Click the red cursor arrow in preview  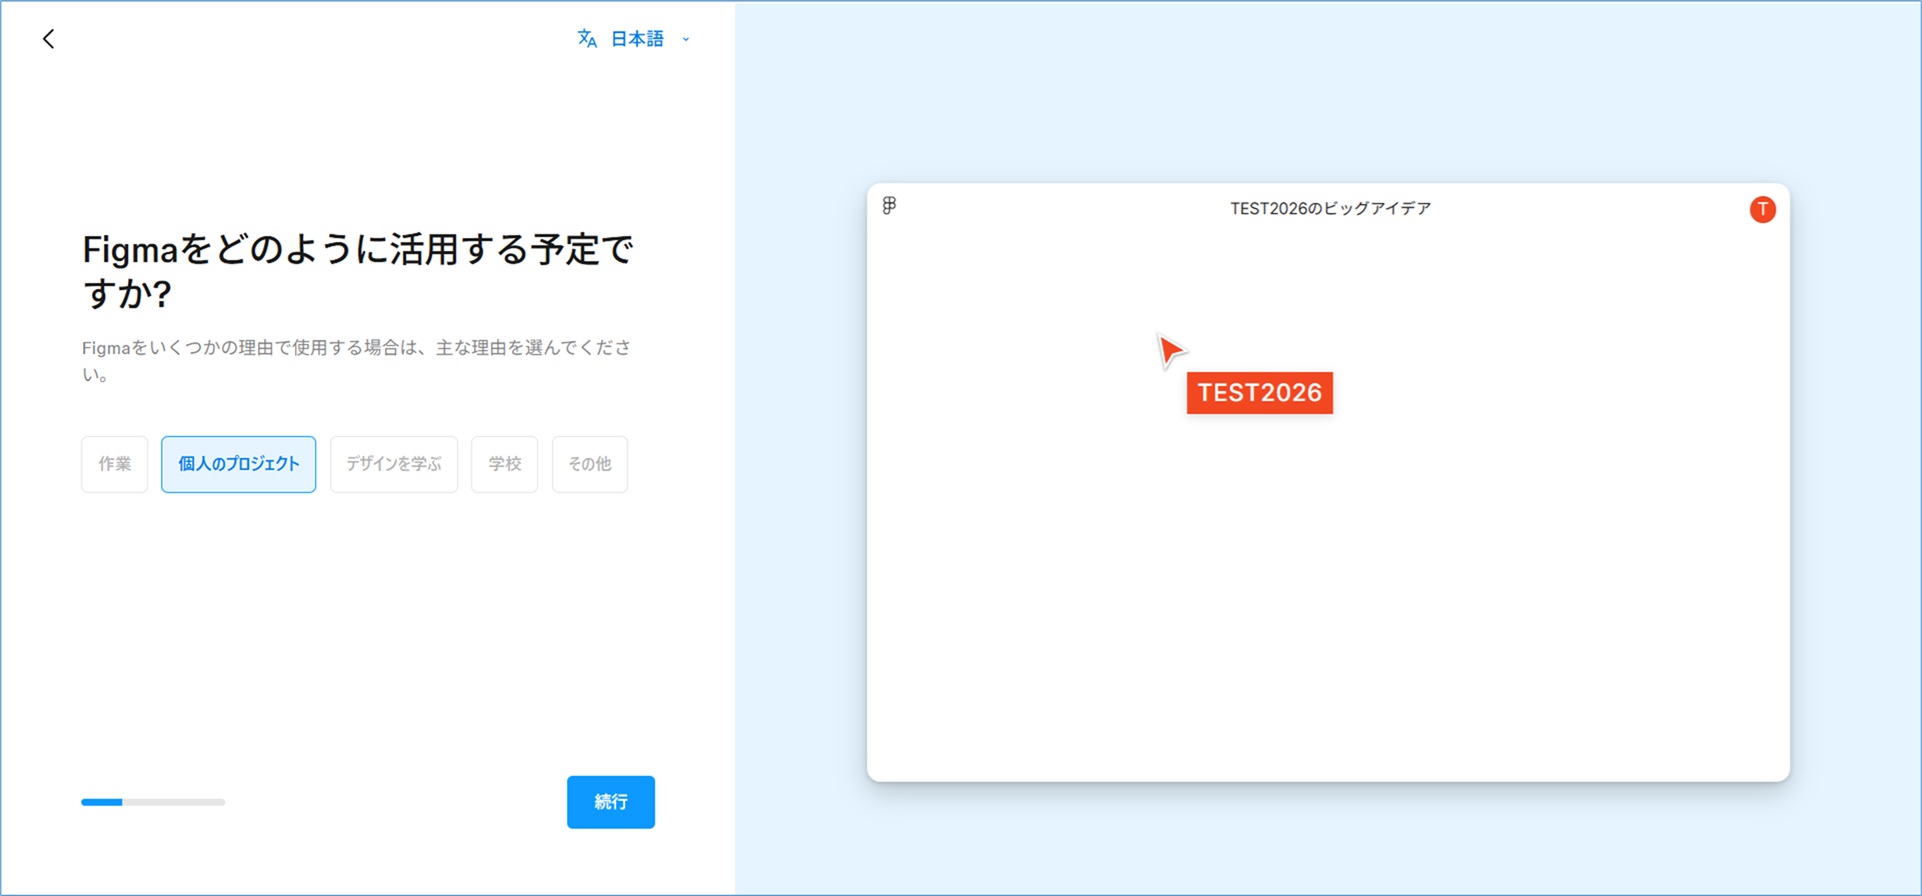pyautogui.click(x=1170, y=350)
